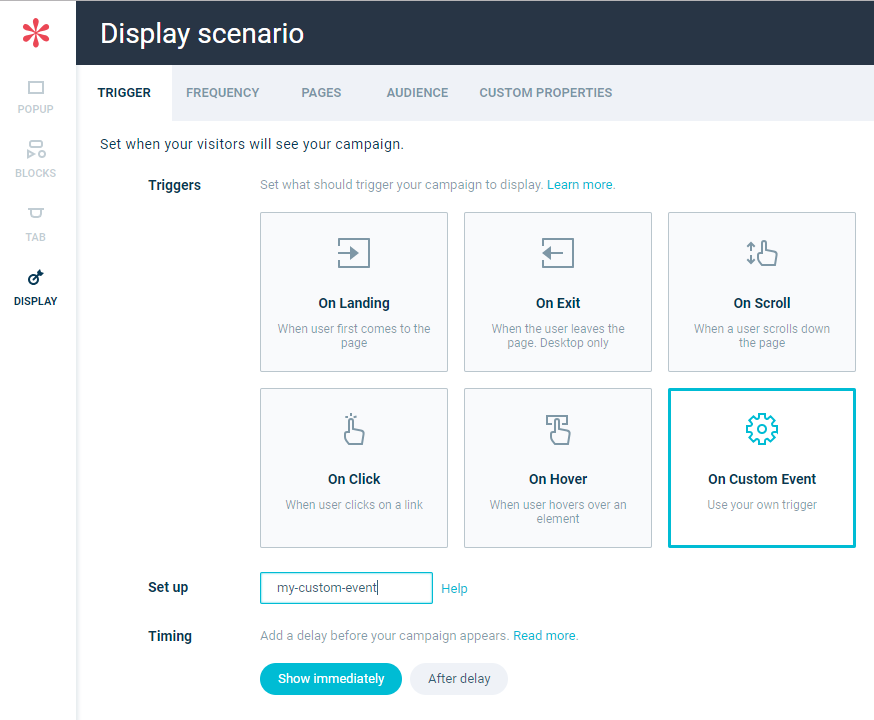Image resolution: width=874 pixels, height=720 pixels.
Task: Click 'Use your own trigger' text
Action: click(x=762, y=505)
